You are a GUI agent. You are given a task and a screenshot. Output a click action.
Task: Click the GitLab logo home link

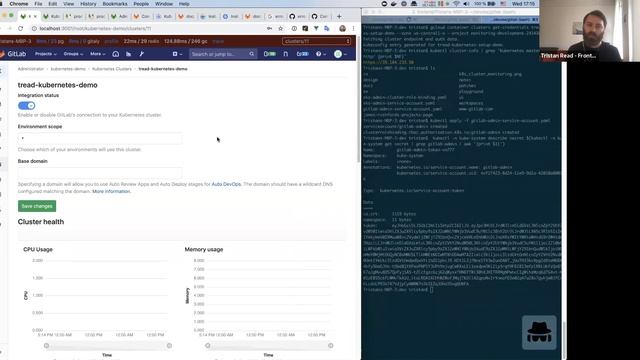click(13, 54)
